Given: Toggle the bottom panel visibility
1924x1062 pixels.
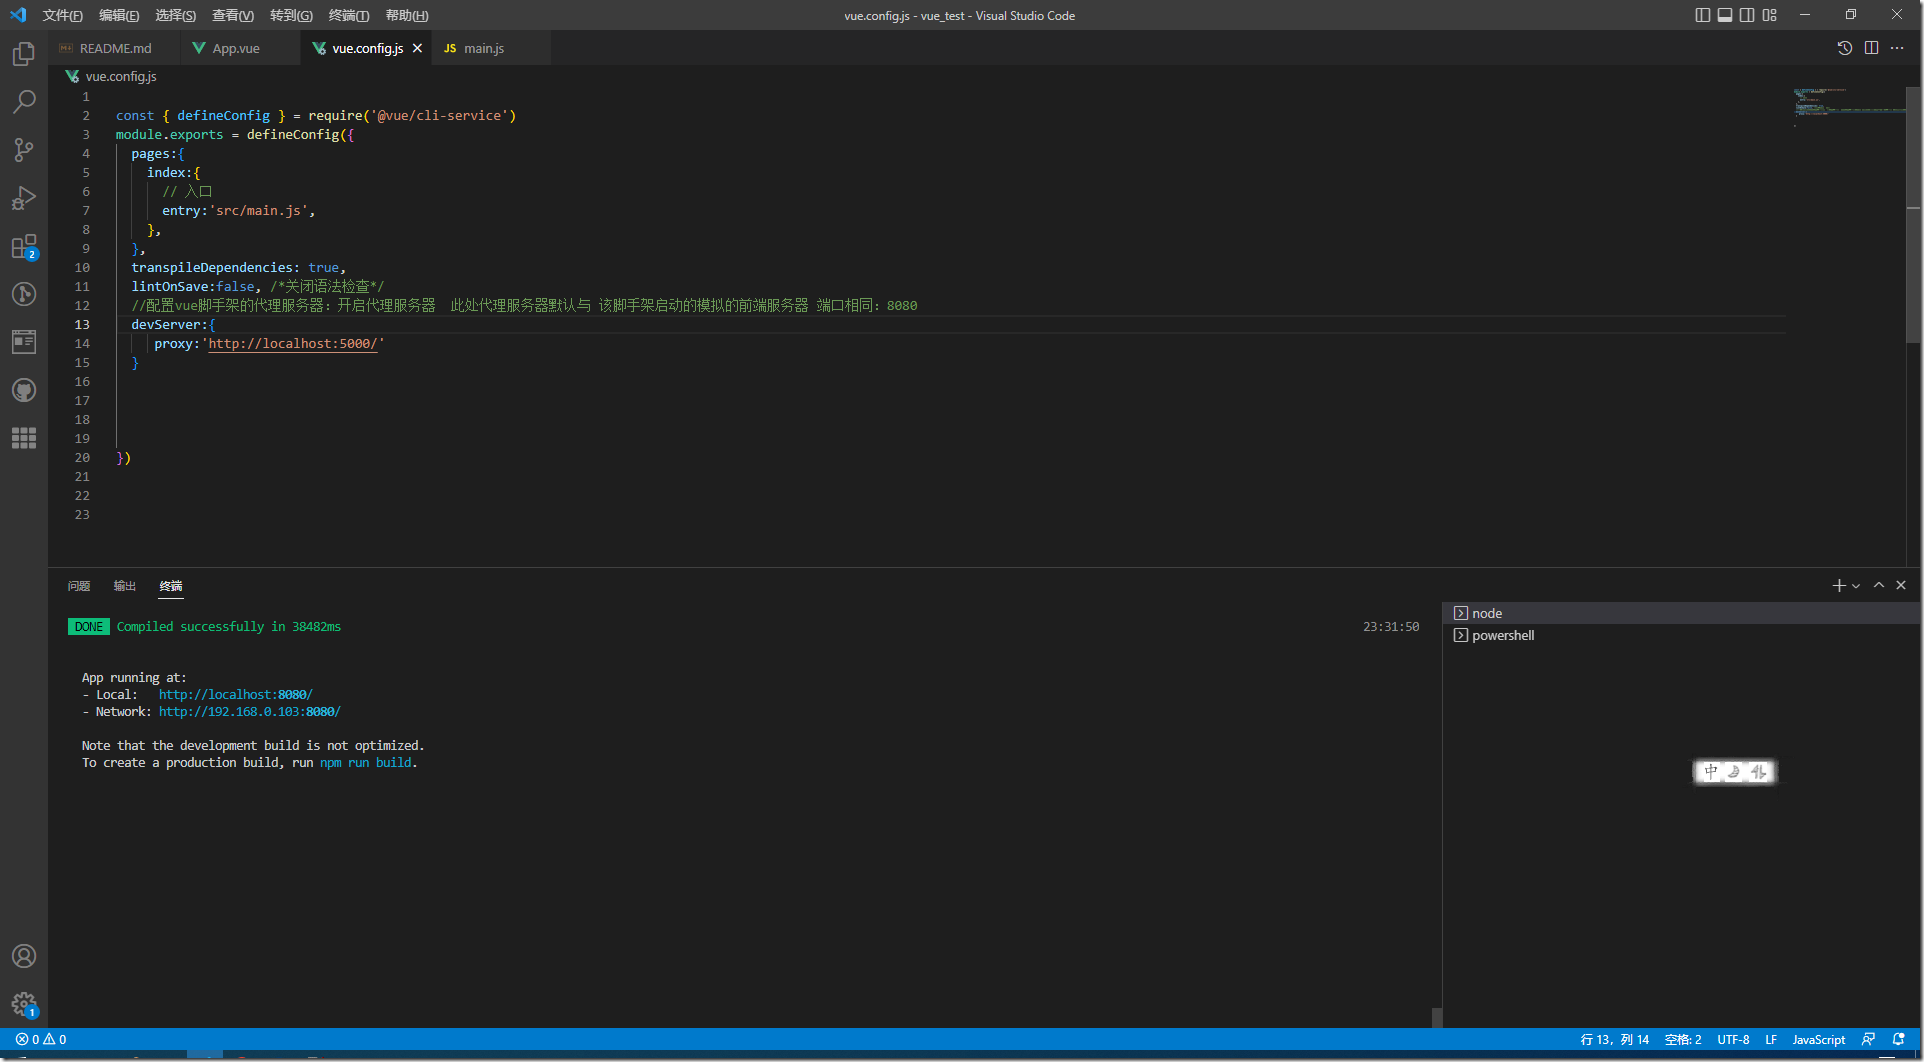Looking at the screenshot, I should point(1725,15).
